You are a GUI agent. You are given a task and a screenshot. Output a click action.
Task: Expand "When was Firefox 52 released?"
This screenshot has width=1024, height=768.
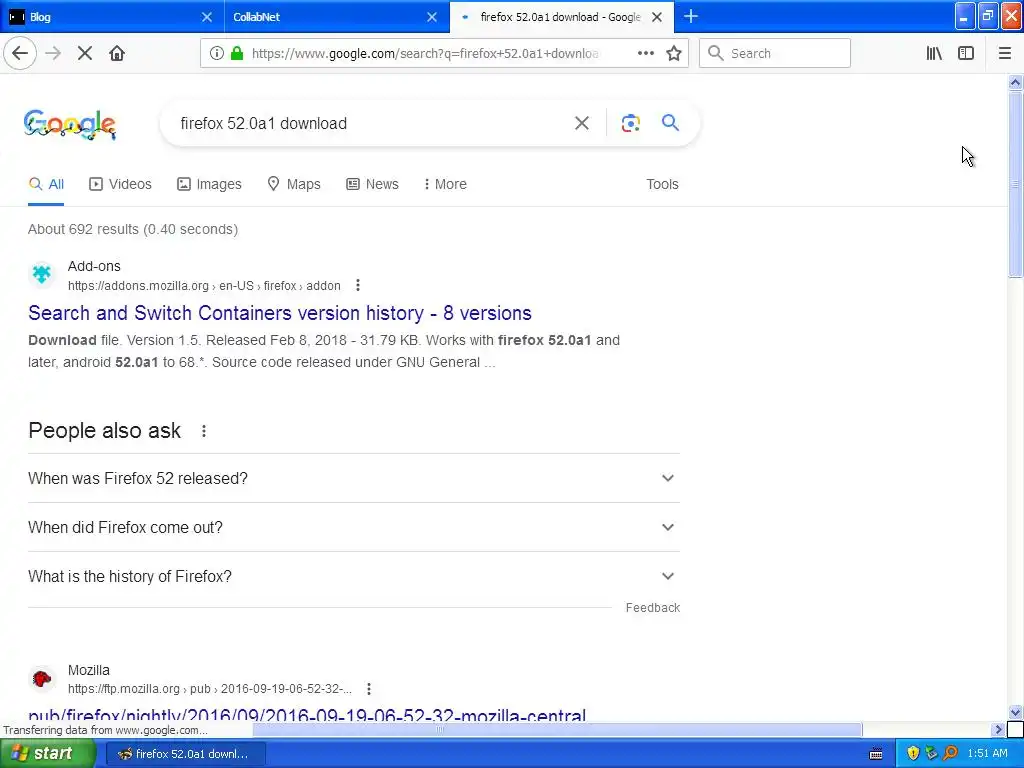[x=354, y=478]
